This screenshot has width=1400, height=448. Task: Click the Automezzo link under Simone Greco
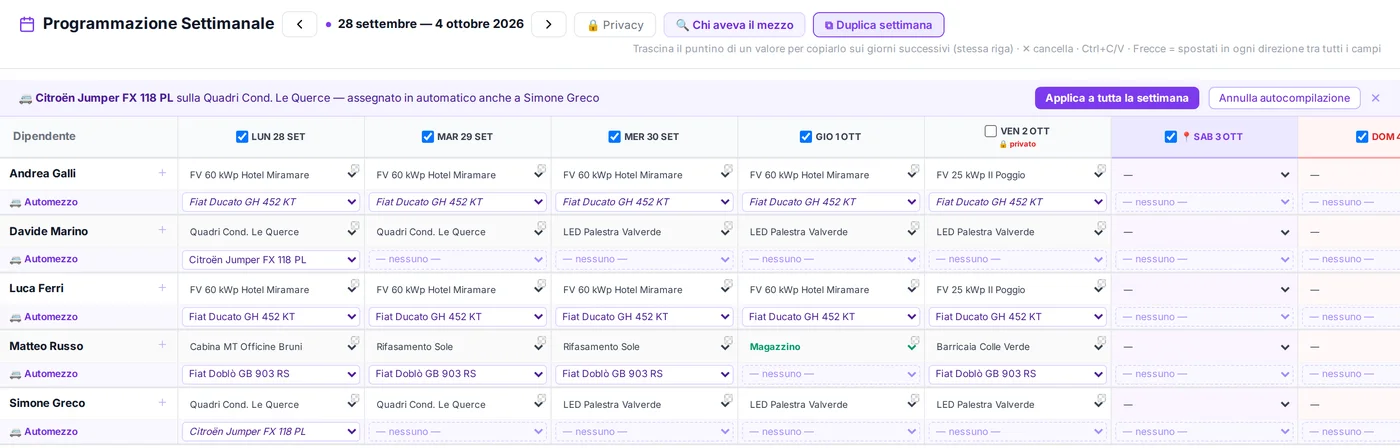click(x=51, y=432)
